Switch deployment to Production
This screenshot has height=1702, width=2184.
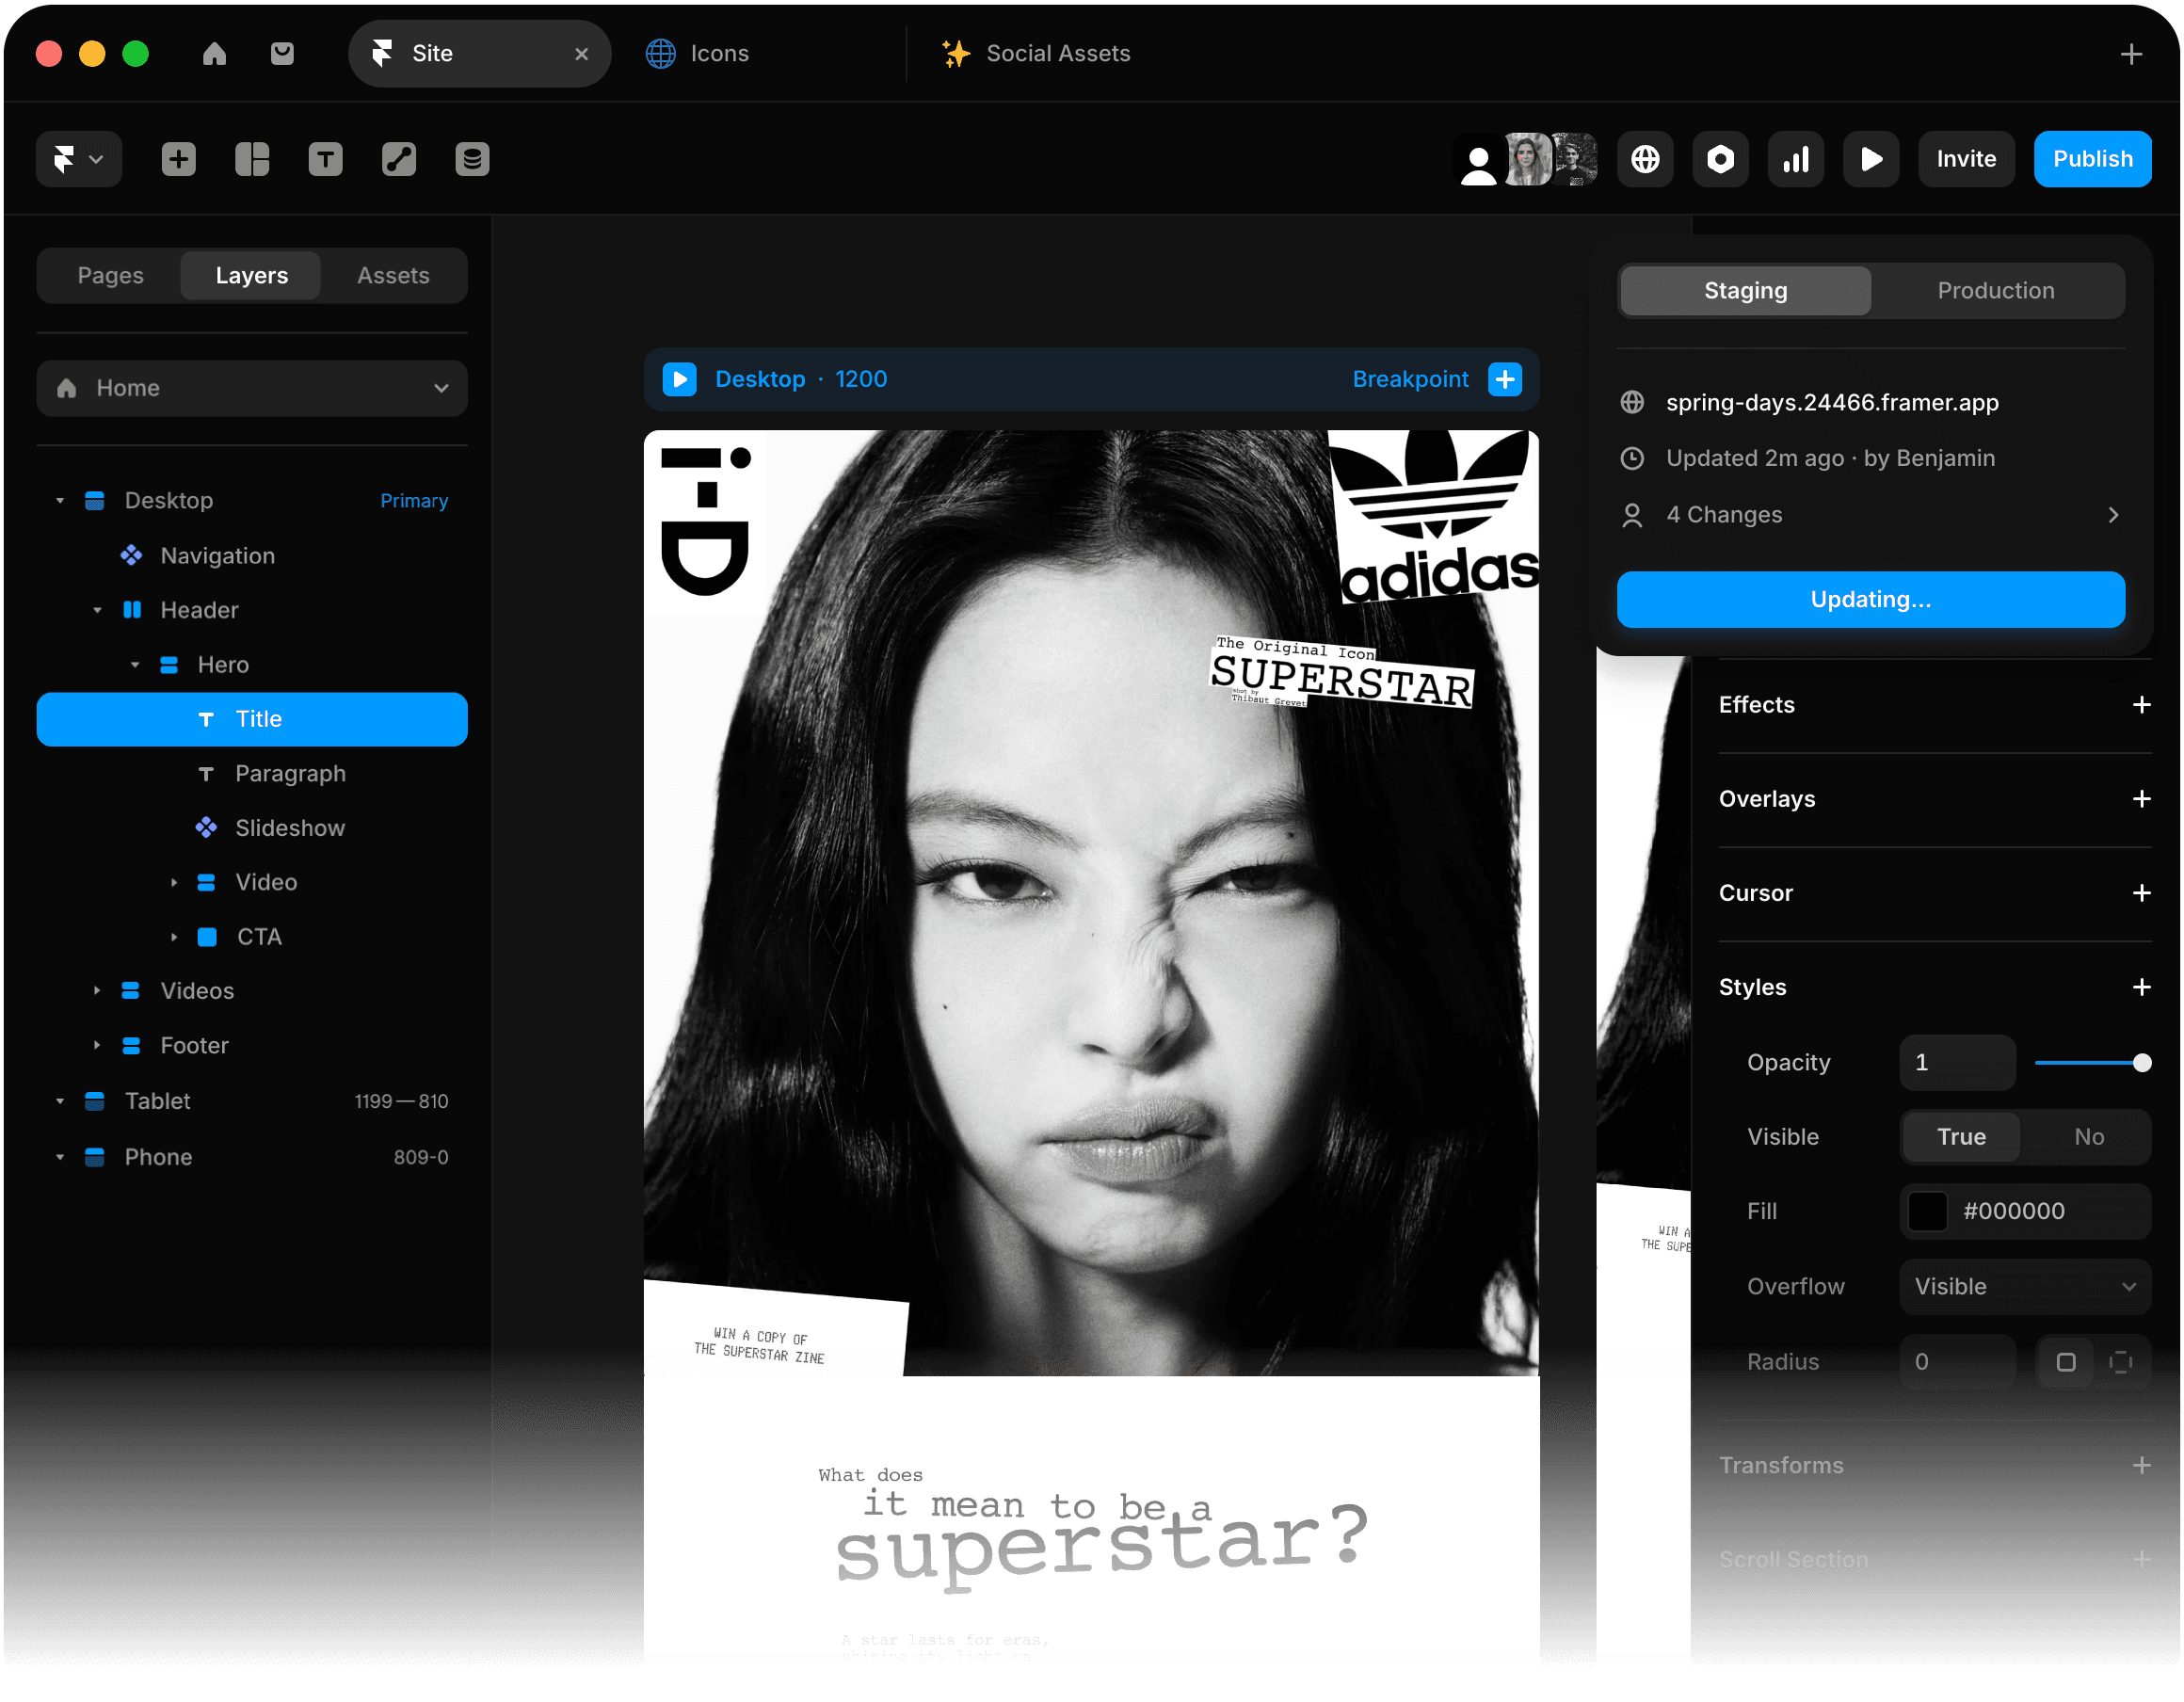pyautogui.click(x=1996, y=291)
